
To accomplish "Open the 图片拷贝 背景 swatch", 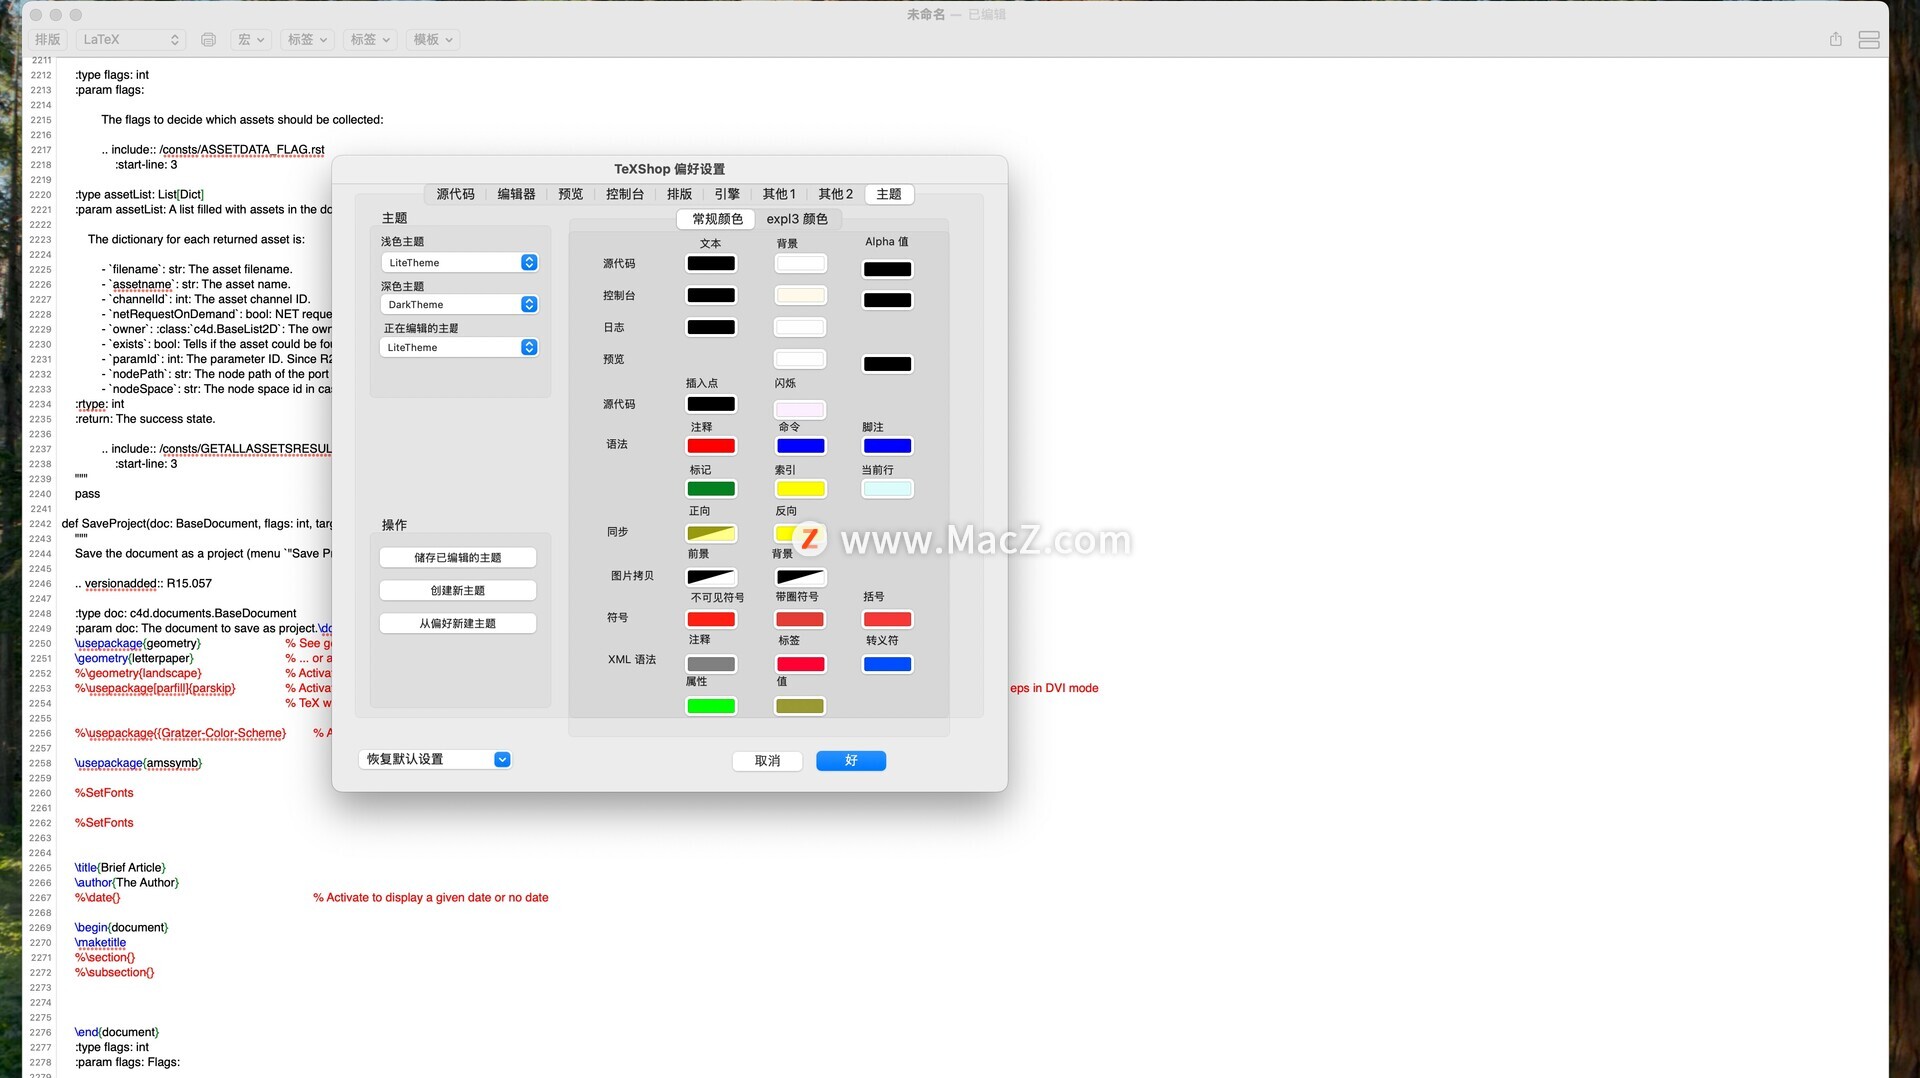I will [800, 578].
